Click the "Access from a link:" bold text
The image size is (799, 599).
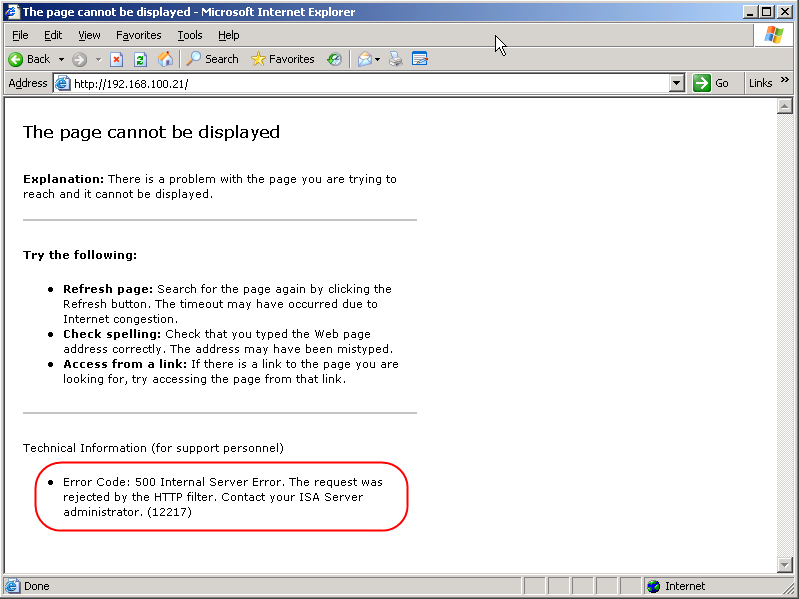(x=125, y=364)
